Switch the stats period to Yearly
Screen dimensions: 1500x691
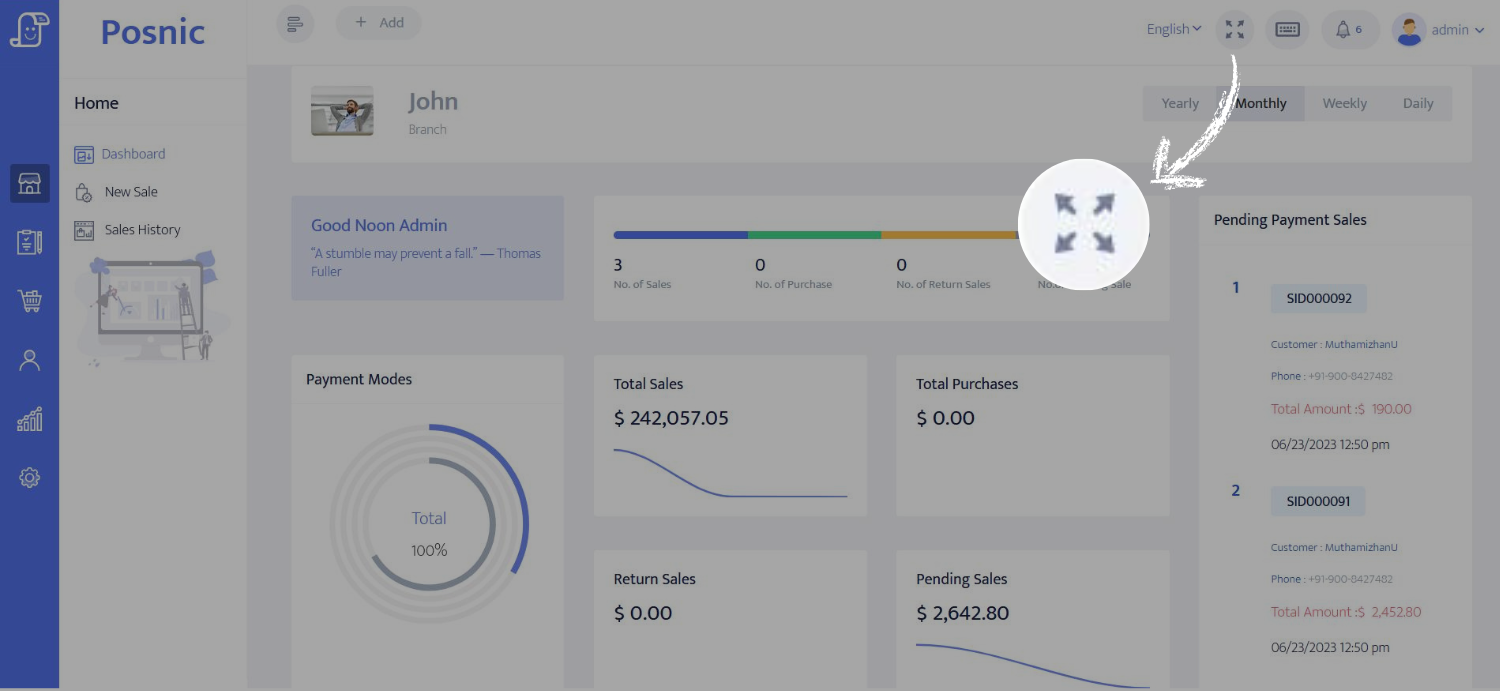click(x=1179, y=103)
